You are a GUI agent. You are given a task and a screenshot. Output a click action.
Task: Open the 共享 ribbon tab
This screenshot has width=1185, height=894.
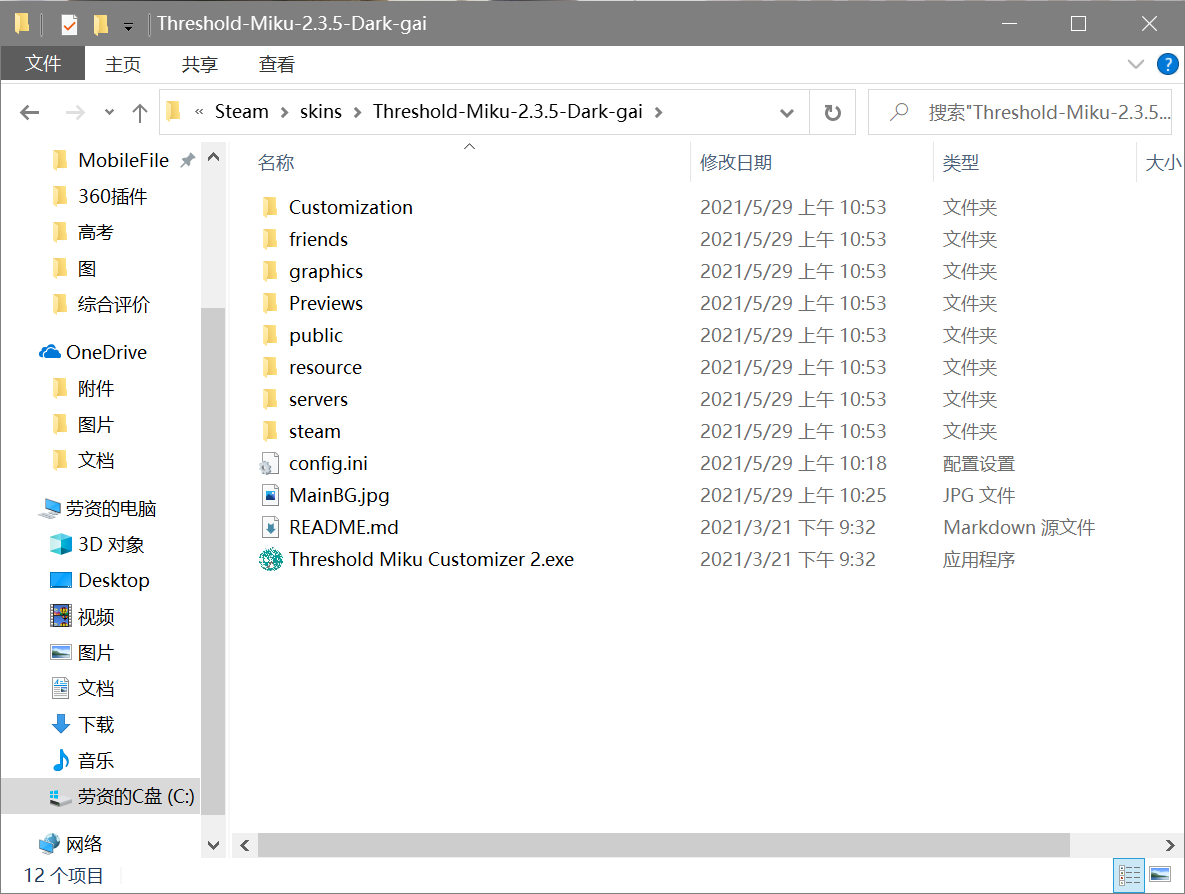[x=200, y=65]
